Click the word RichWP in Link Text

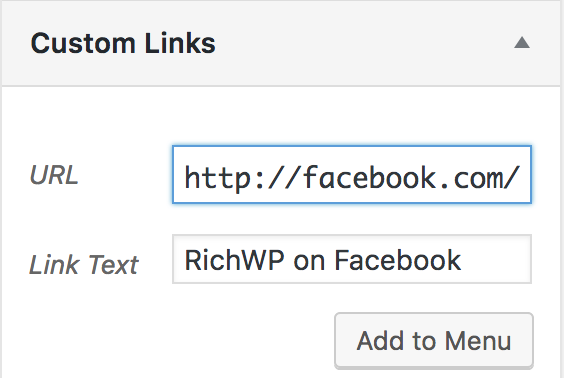click(234, 260)
